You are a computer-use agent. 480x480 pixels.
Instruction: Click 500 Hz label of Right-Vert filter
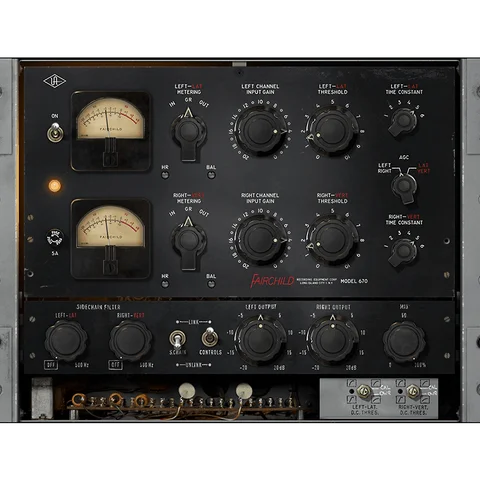point(146,365)
